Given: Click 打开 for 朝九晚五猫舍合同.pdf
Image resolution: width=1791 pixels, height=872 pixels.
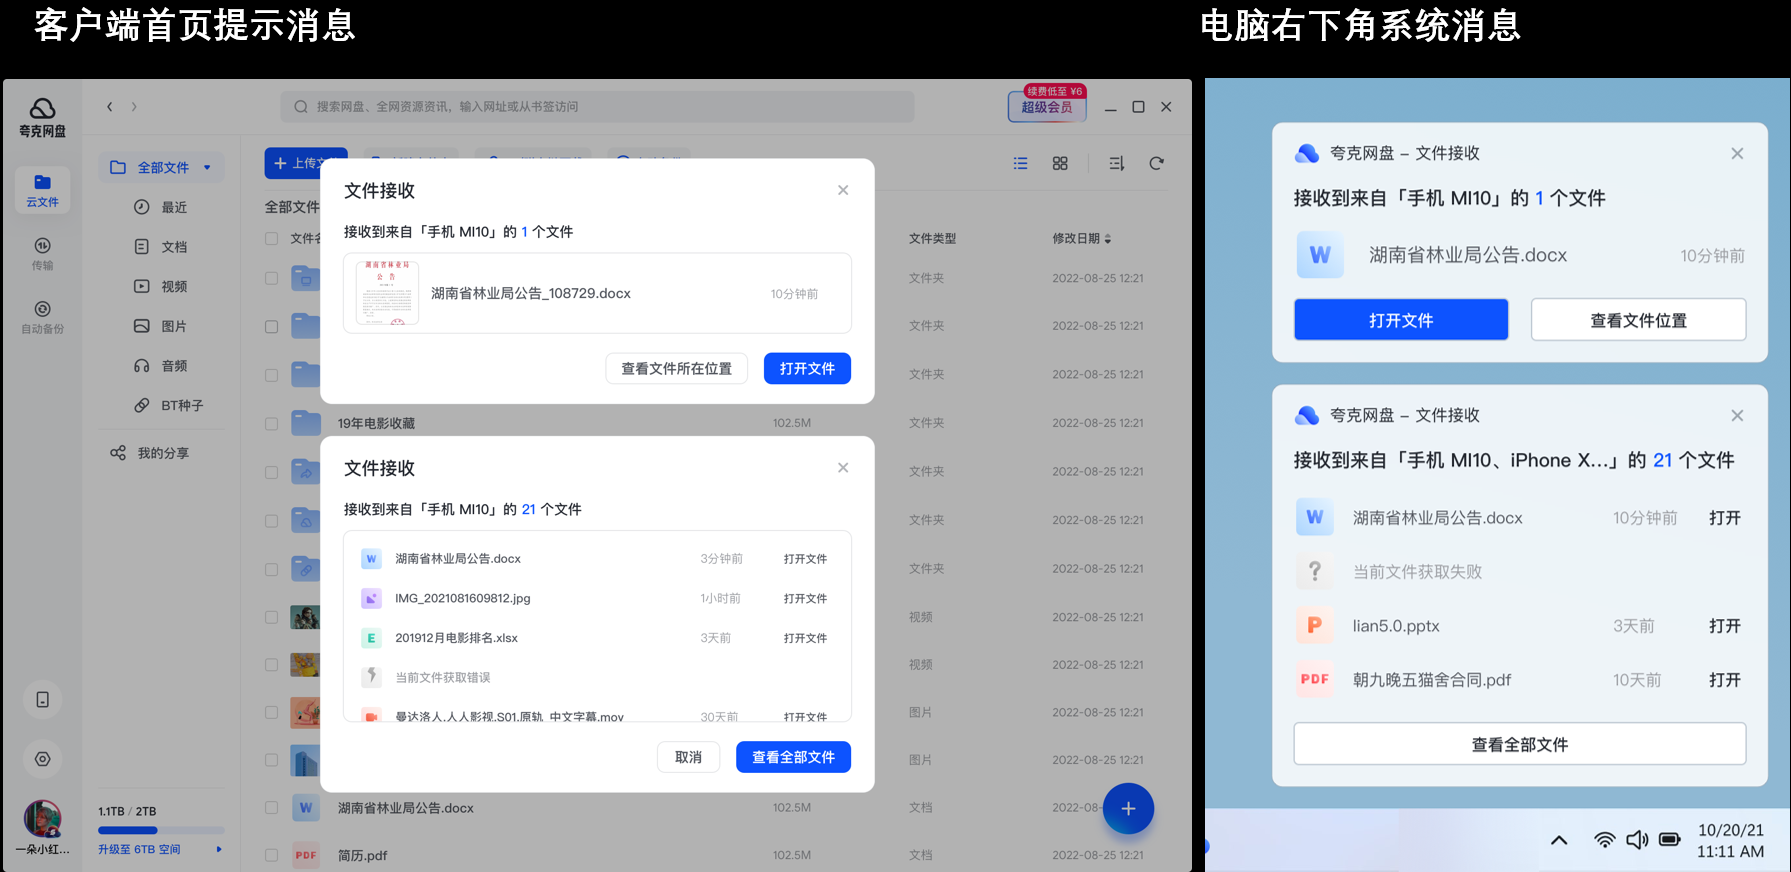Looking at the screenshot, I should (1725, 680).
